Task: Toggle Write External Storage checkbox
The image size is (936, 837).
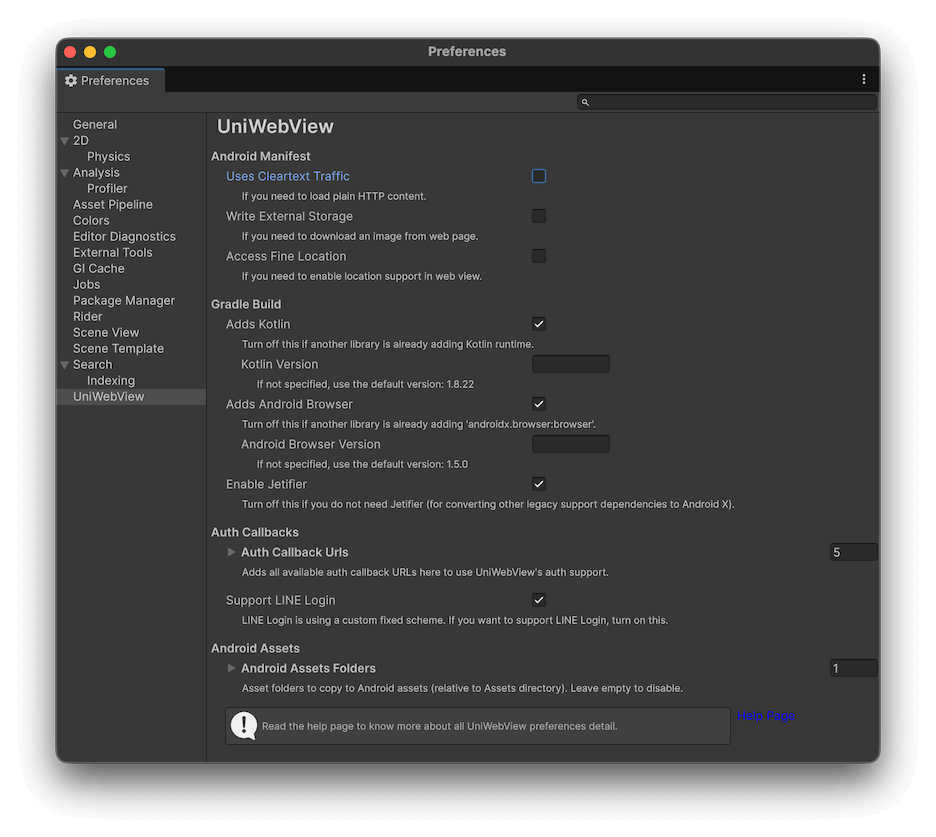Action: [539, 216]
